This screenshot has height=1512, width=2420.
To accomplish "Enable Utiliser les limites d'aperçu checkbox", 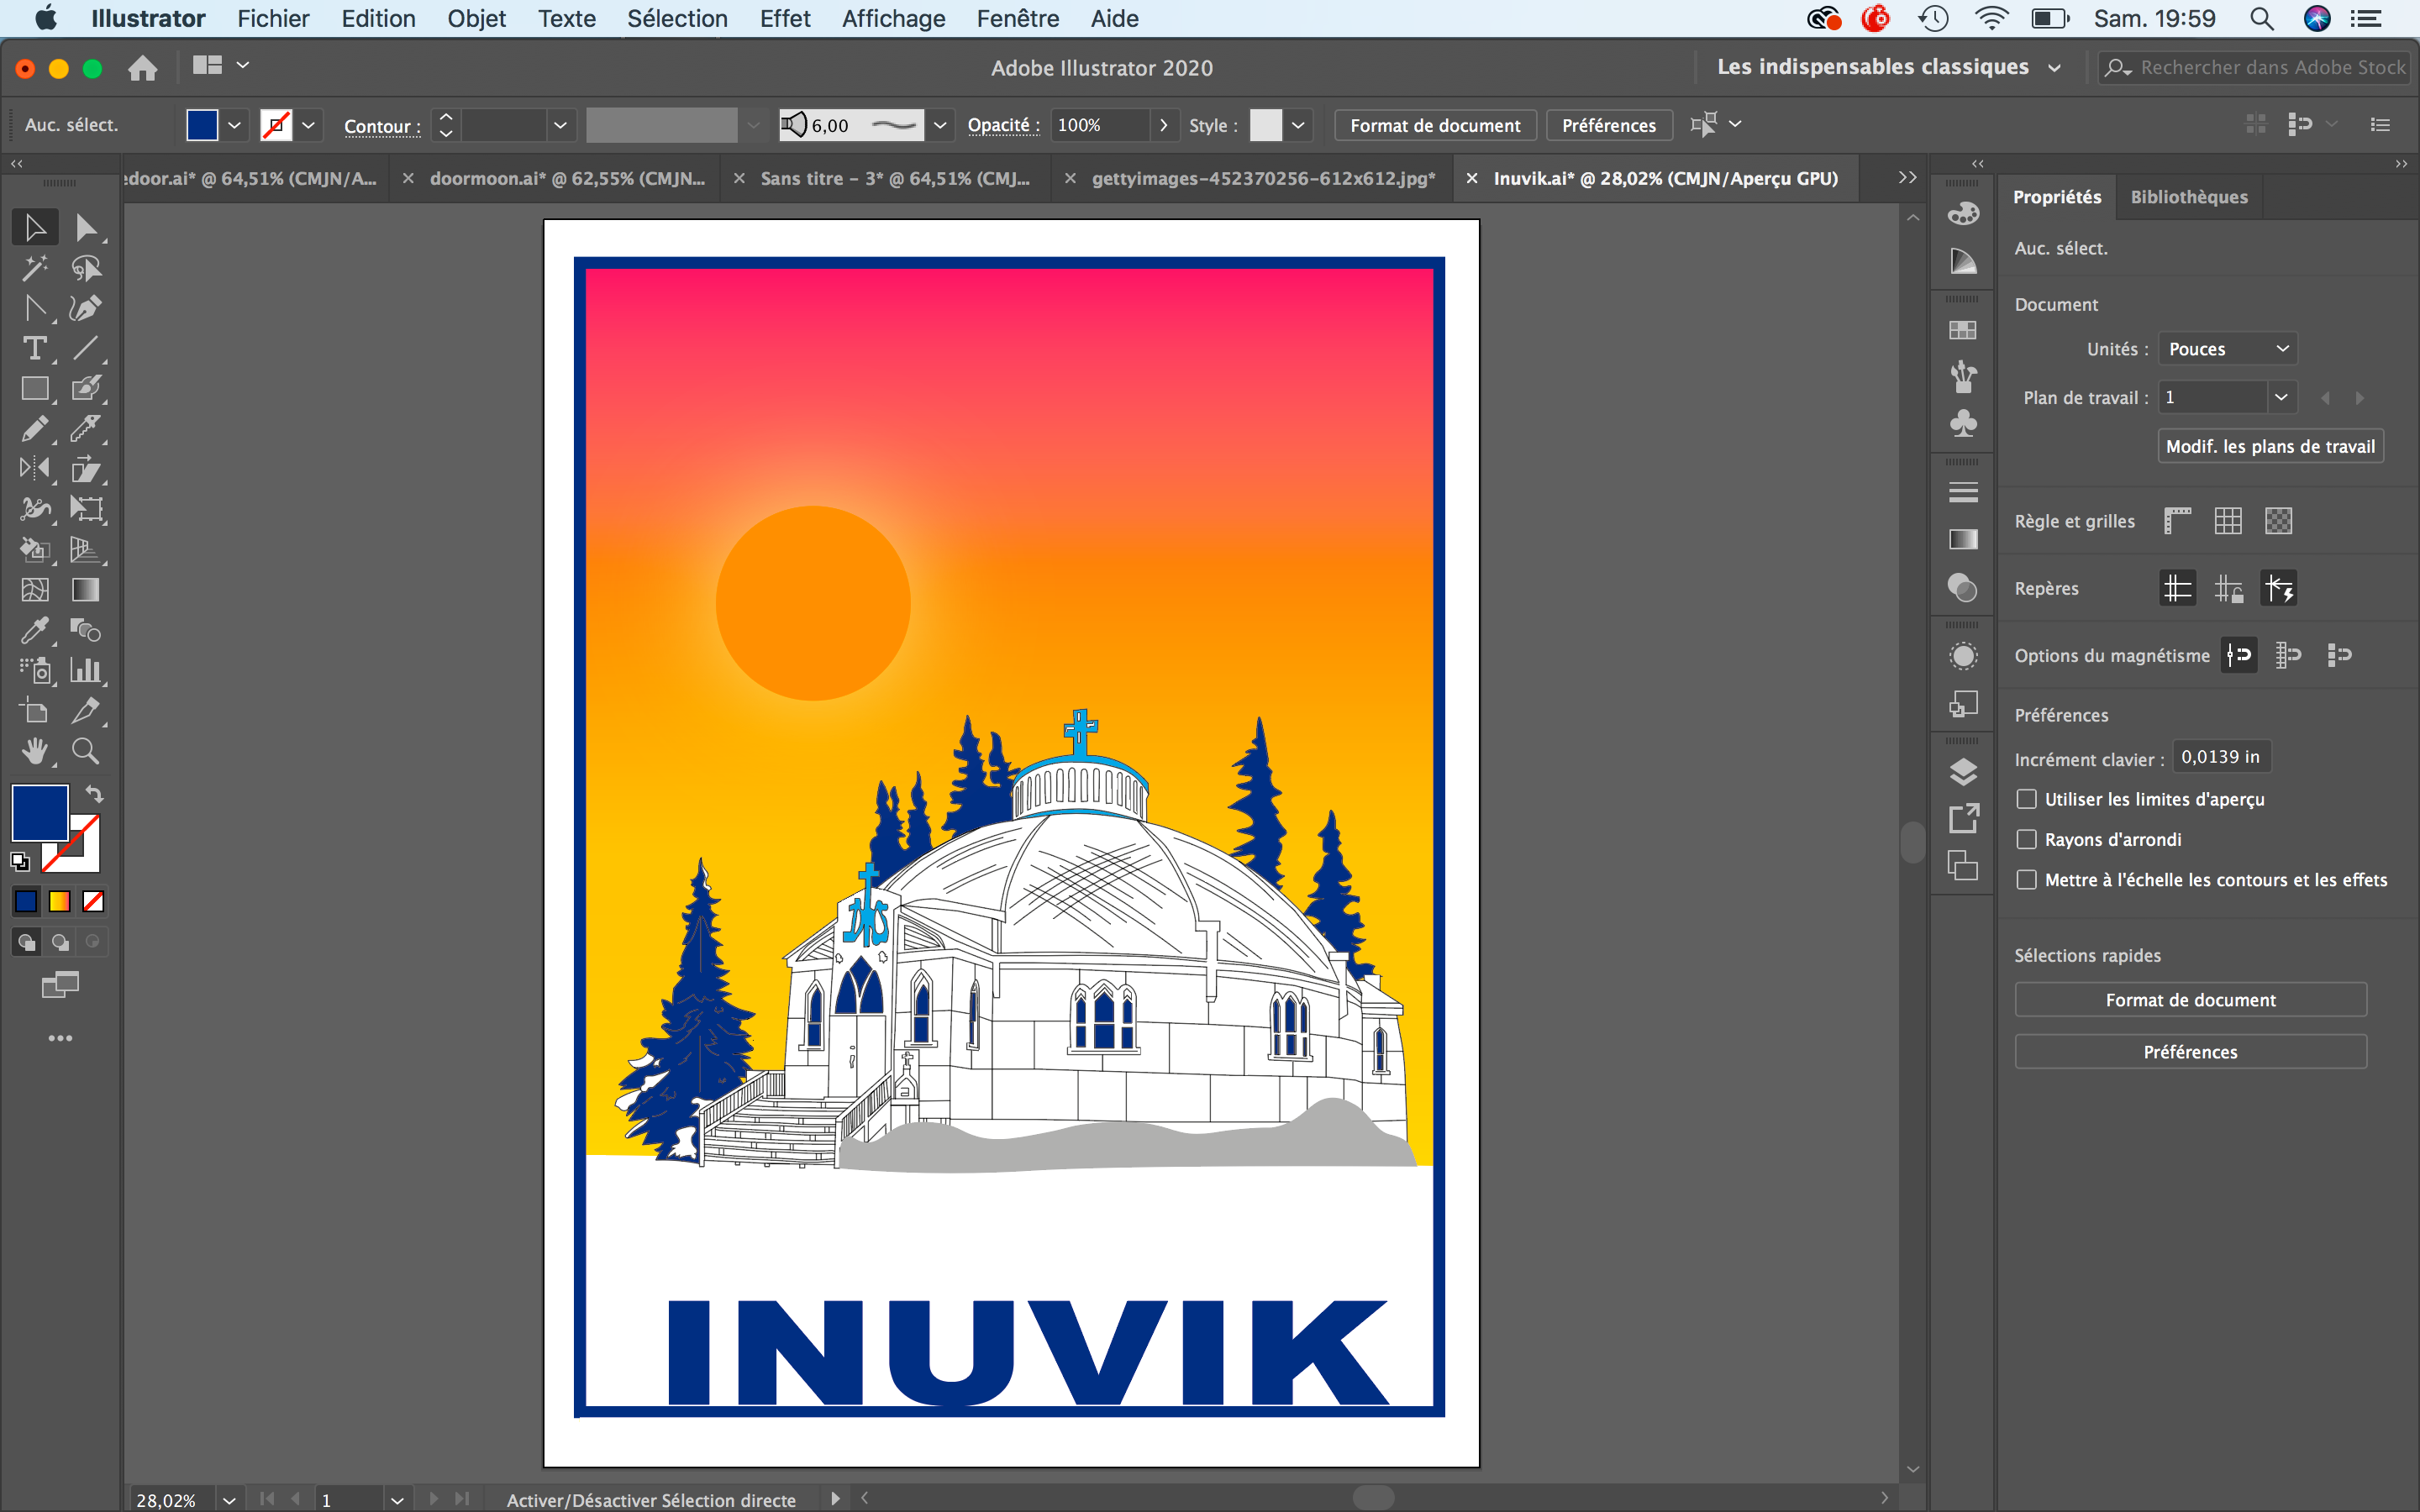I will pyautogui.click(x=2026, y=799).
